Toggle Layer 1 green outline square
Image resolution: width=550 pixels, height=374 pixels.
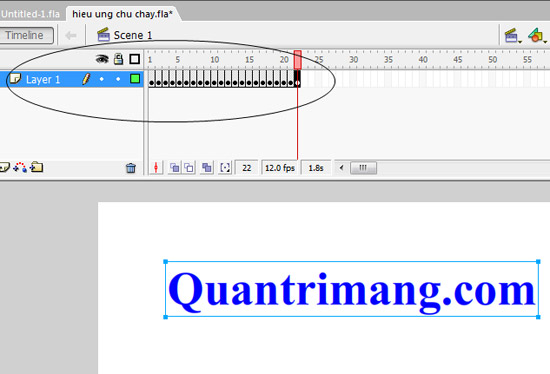[x=135, y=79]
